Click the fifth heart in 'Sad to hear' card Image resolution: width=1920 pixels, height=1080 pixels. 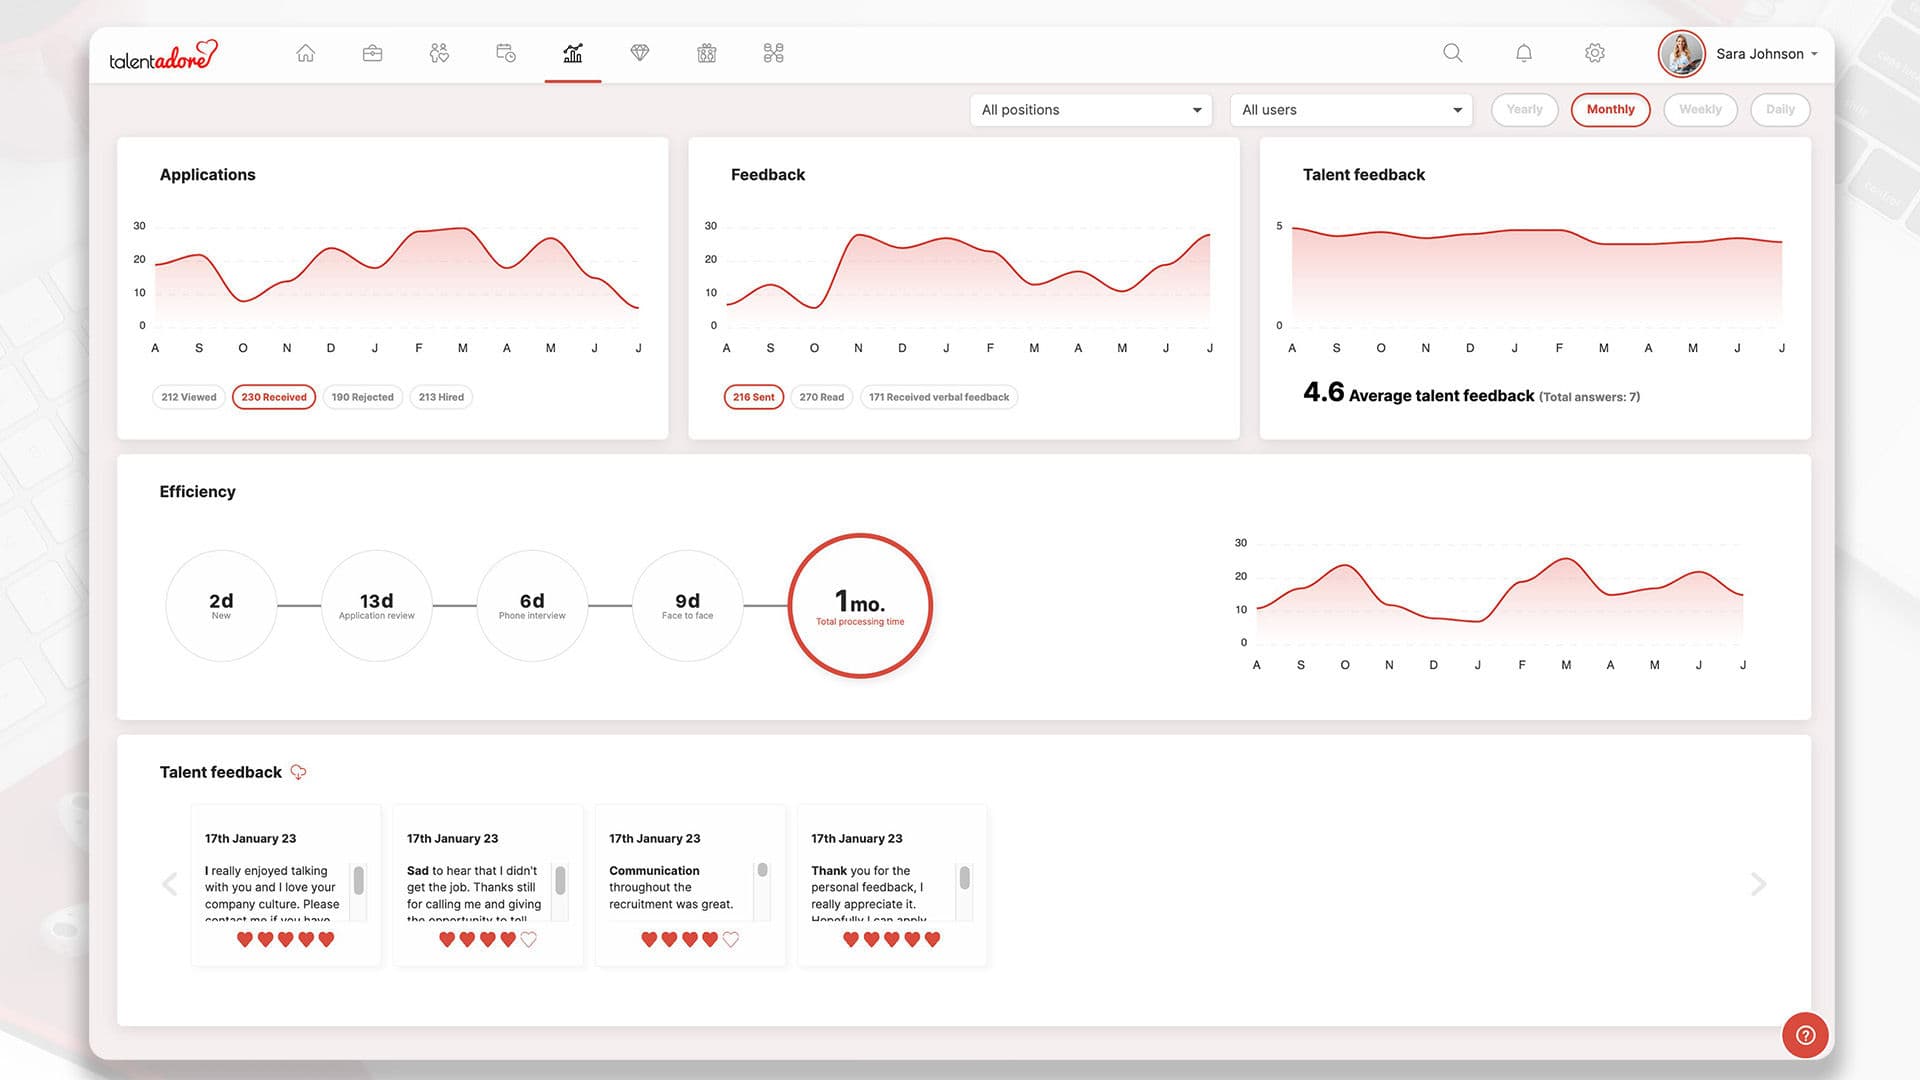tap(529, 939)
